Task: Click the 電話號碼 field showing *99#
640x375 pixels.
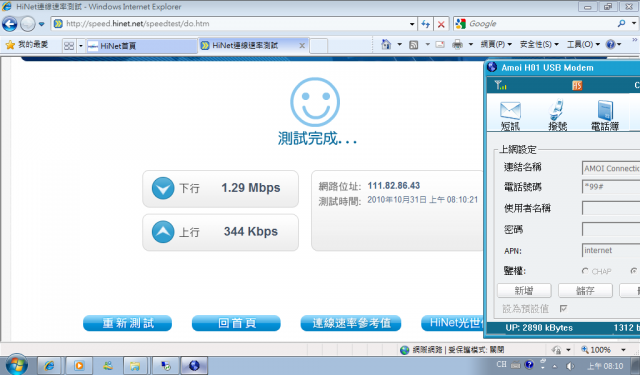Action: pyautogui.click(x=611, y=187)
